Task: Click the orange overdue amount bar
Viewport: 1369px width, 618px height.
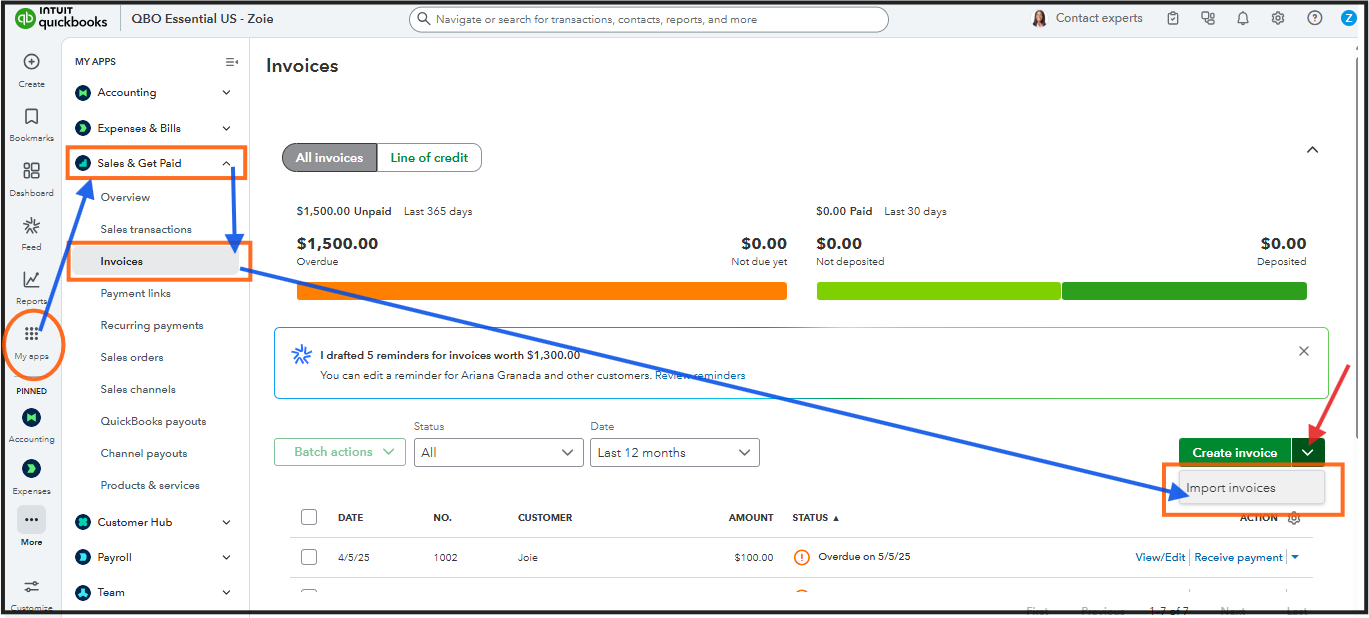Action: click(x=541, y=291)
